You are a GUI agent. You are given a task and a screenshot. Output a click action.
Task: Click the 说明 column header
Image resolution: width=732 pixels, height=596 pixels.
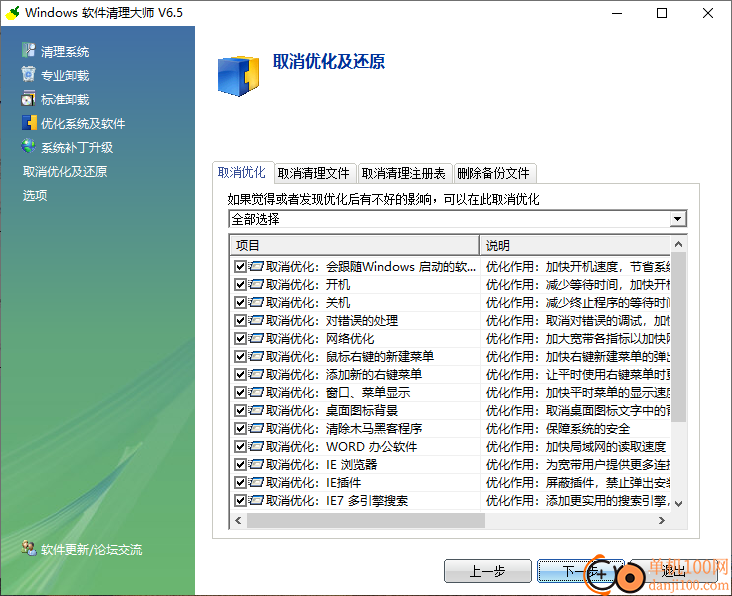[x=575, y=245]
